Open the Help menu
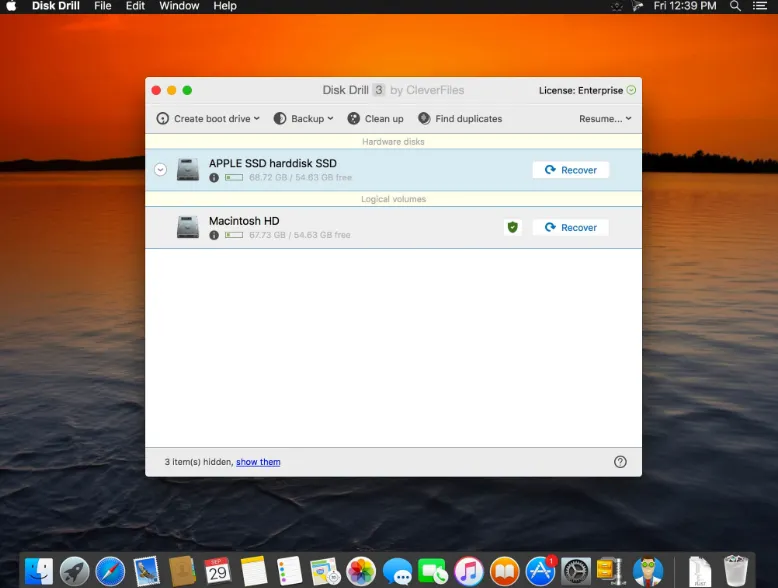Viewport: 778px width, 588px height. 225,6
